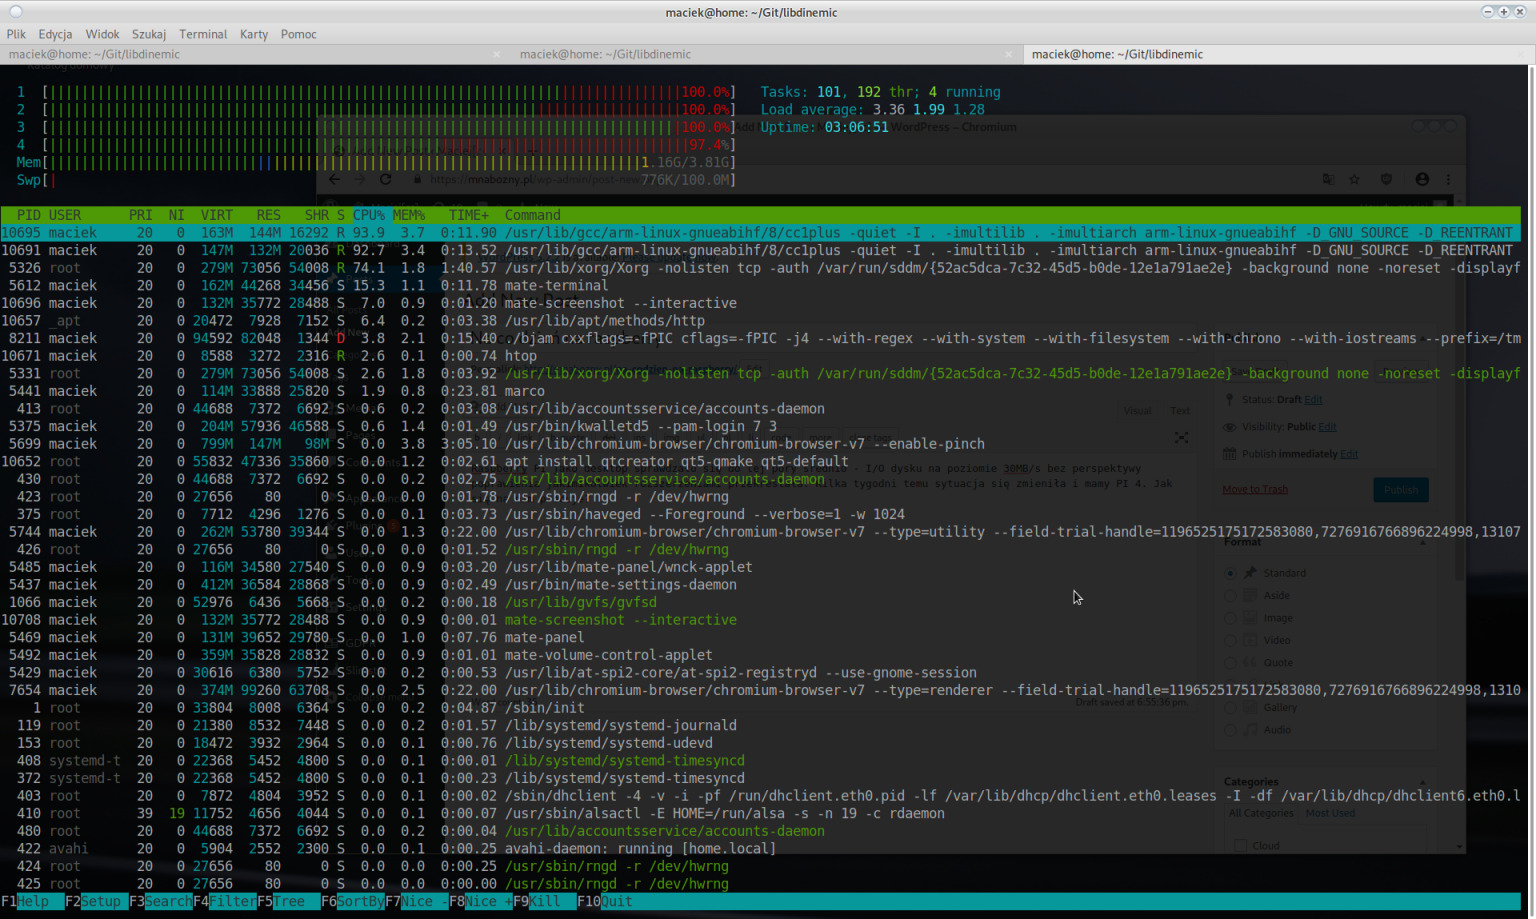This screenshot has height=919, width=1536.
Task: Open the Karty menu
Action: [254, 34]
